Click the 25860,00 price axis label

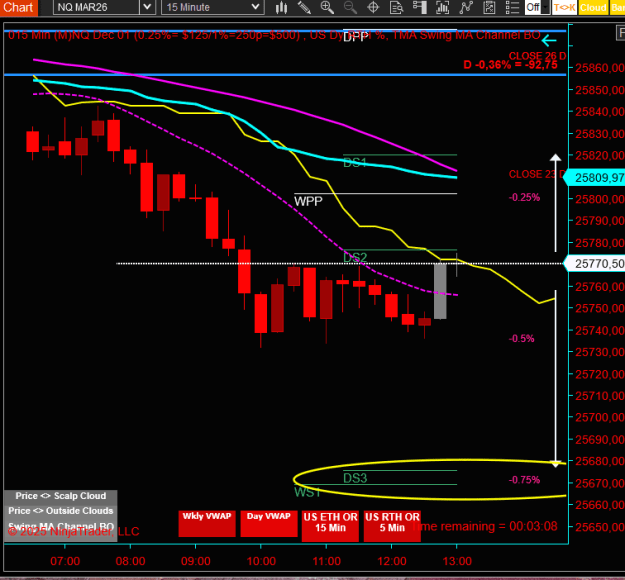coord(599,68)
